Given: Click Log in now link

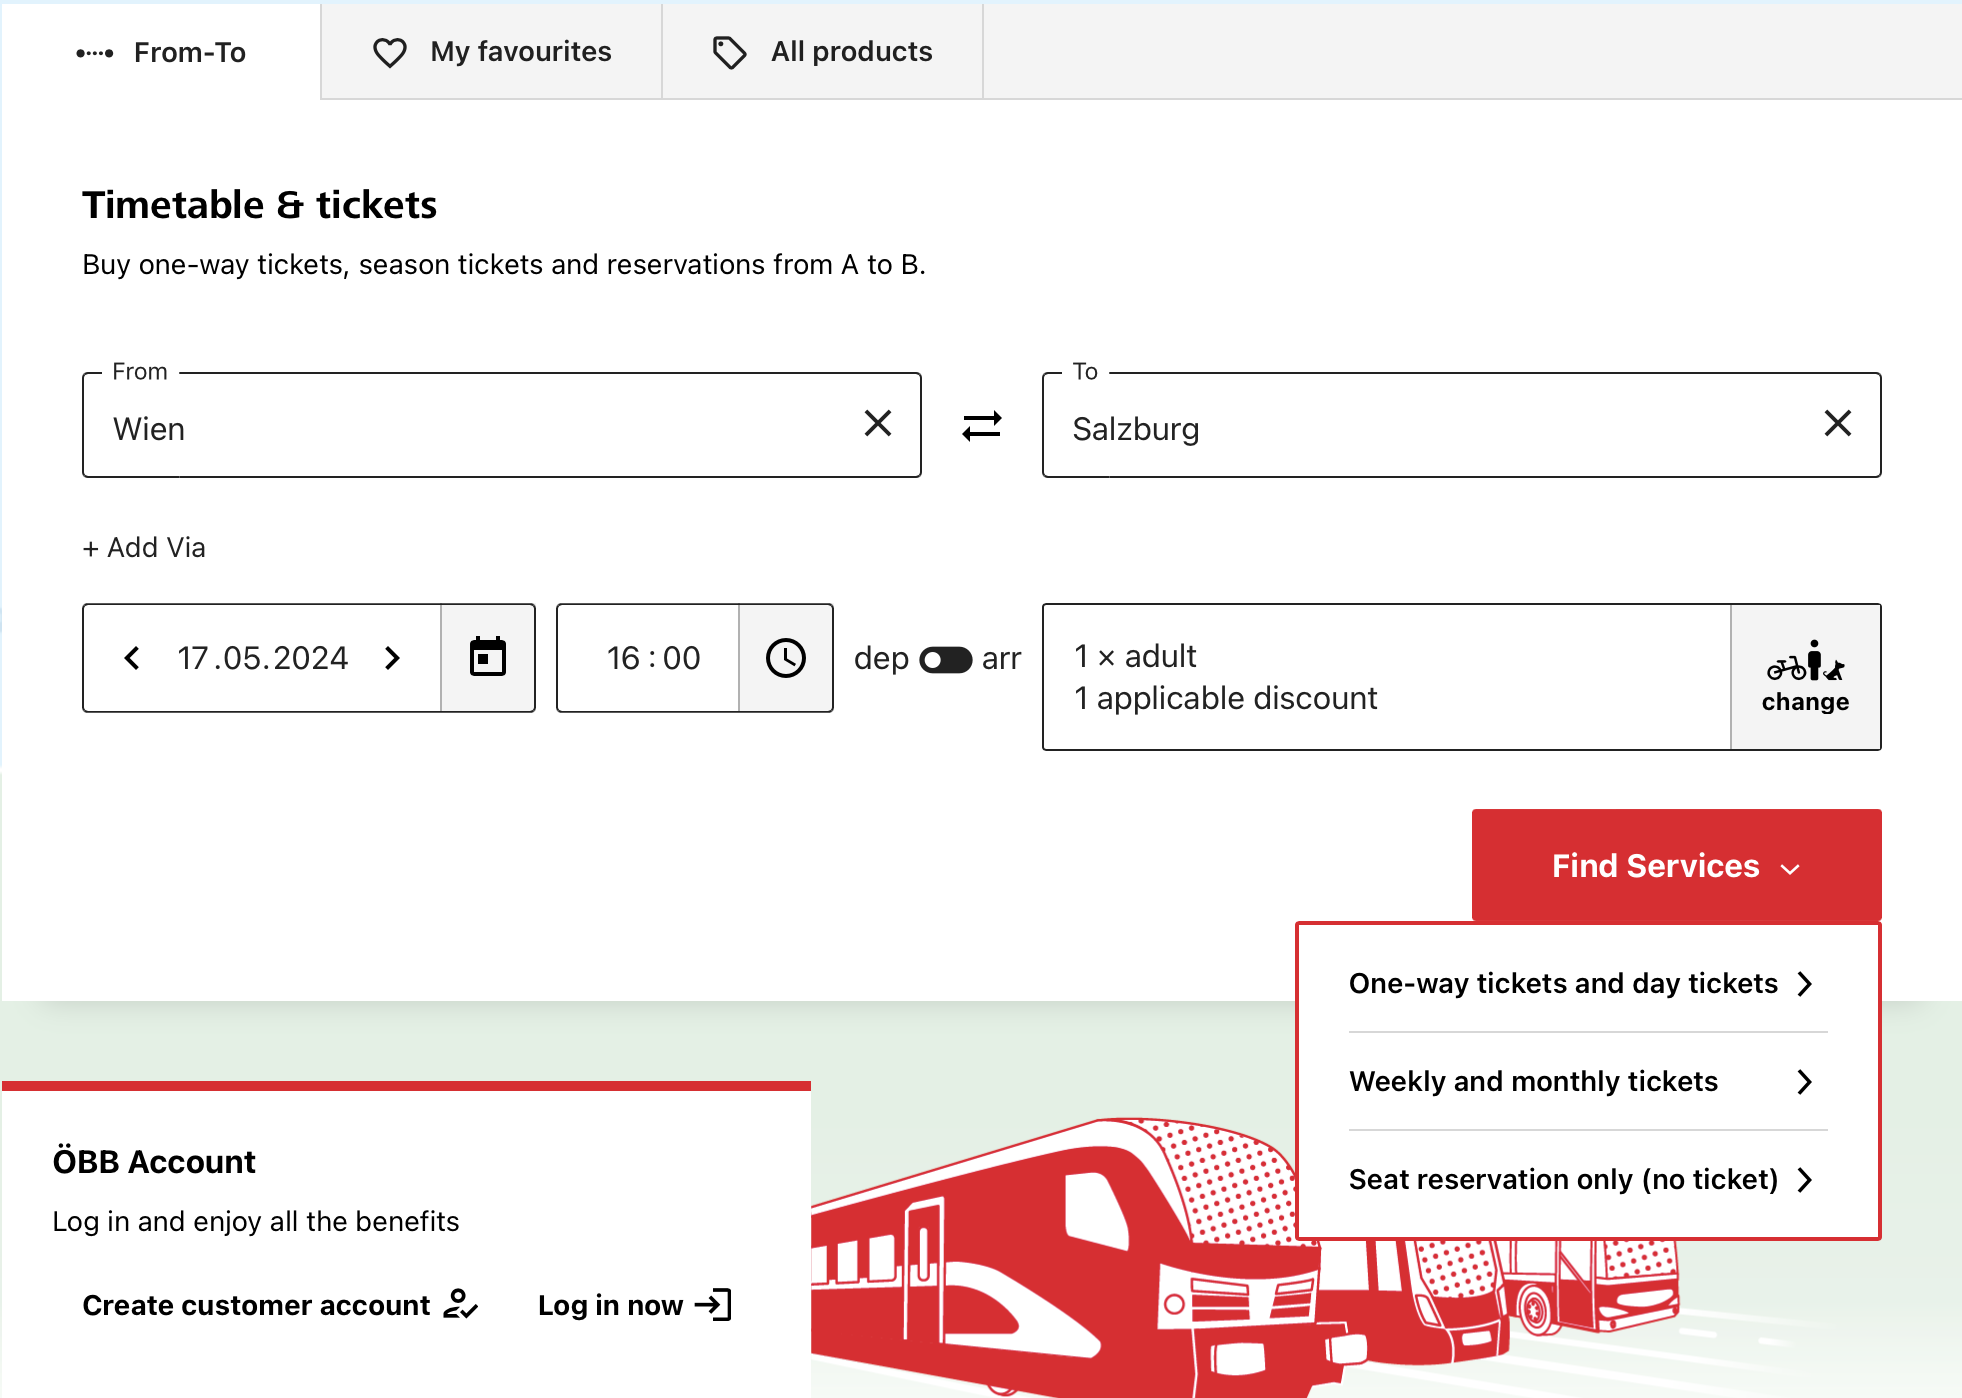Looking at the screenshot, I should tap(634, 1305).
